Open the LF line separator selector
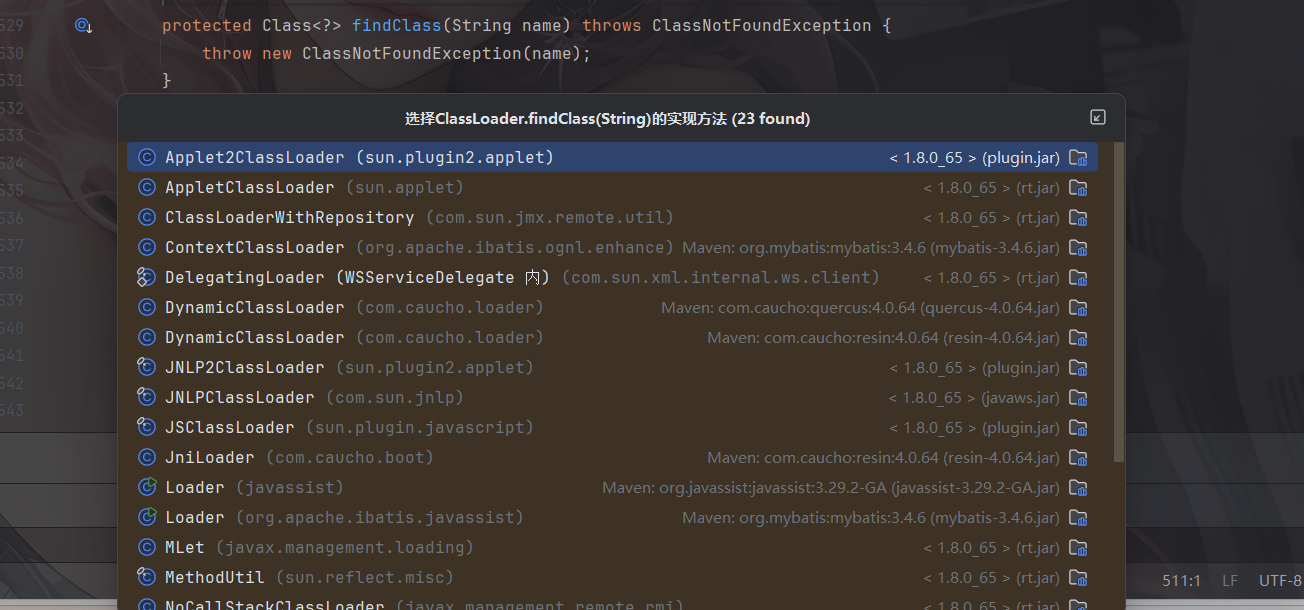Viewport: 1304px width, 610px height. (x=1230, y=581)
